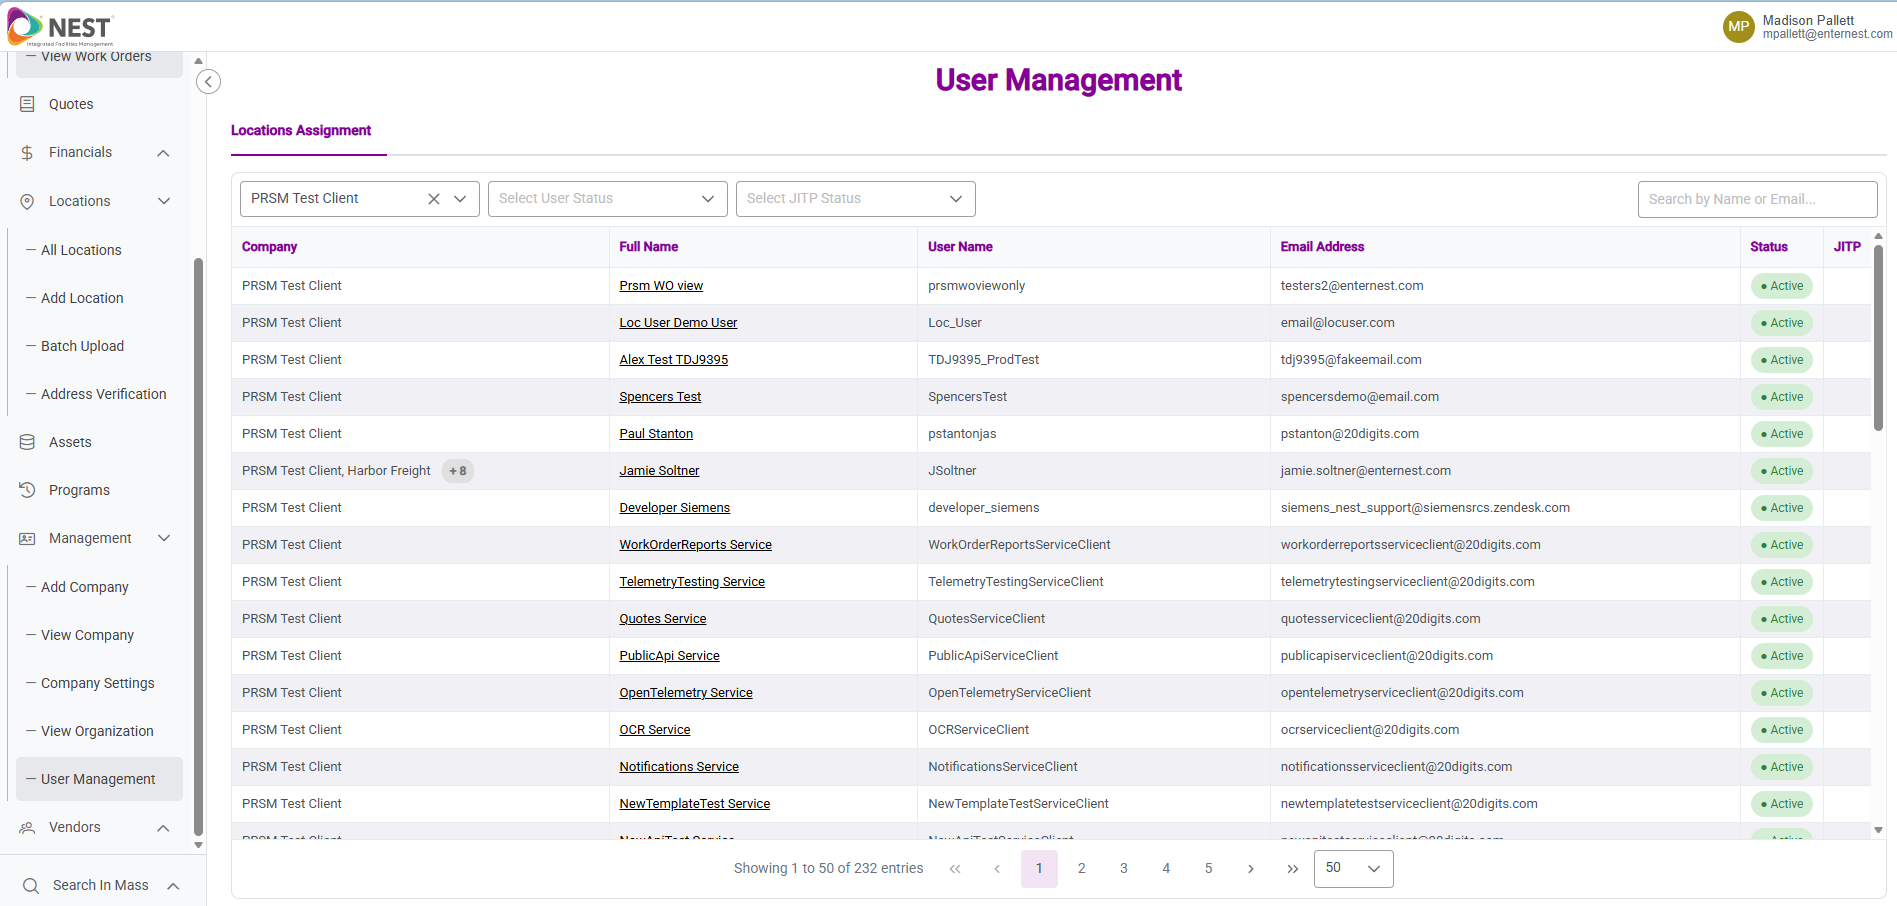Open Batch Upload in the sidebar
This screenshot has height=906, width=1897.
pos(82,346)
